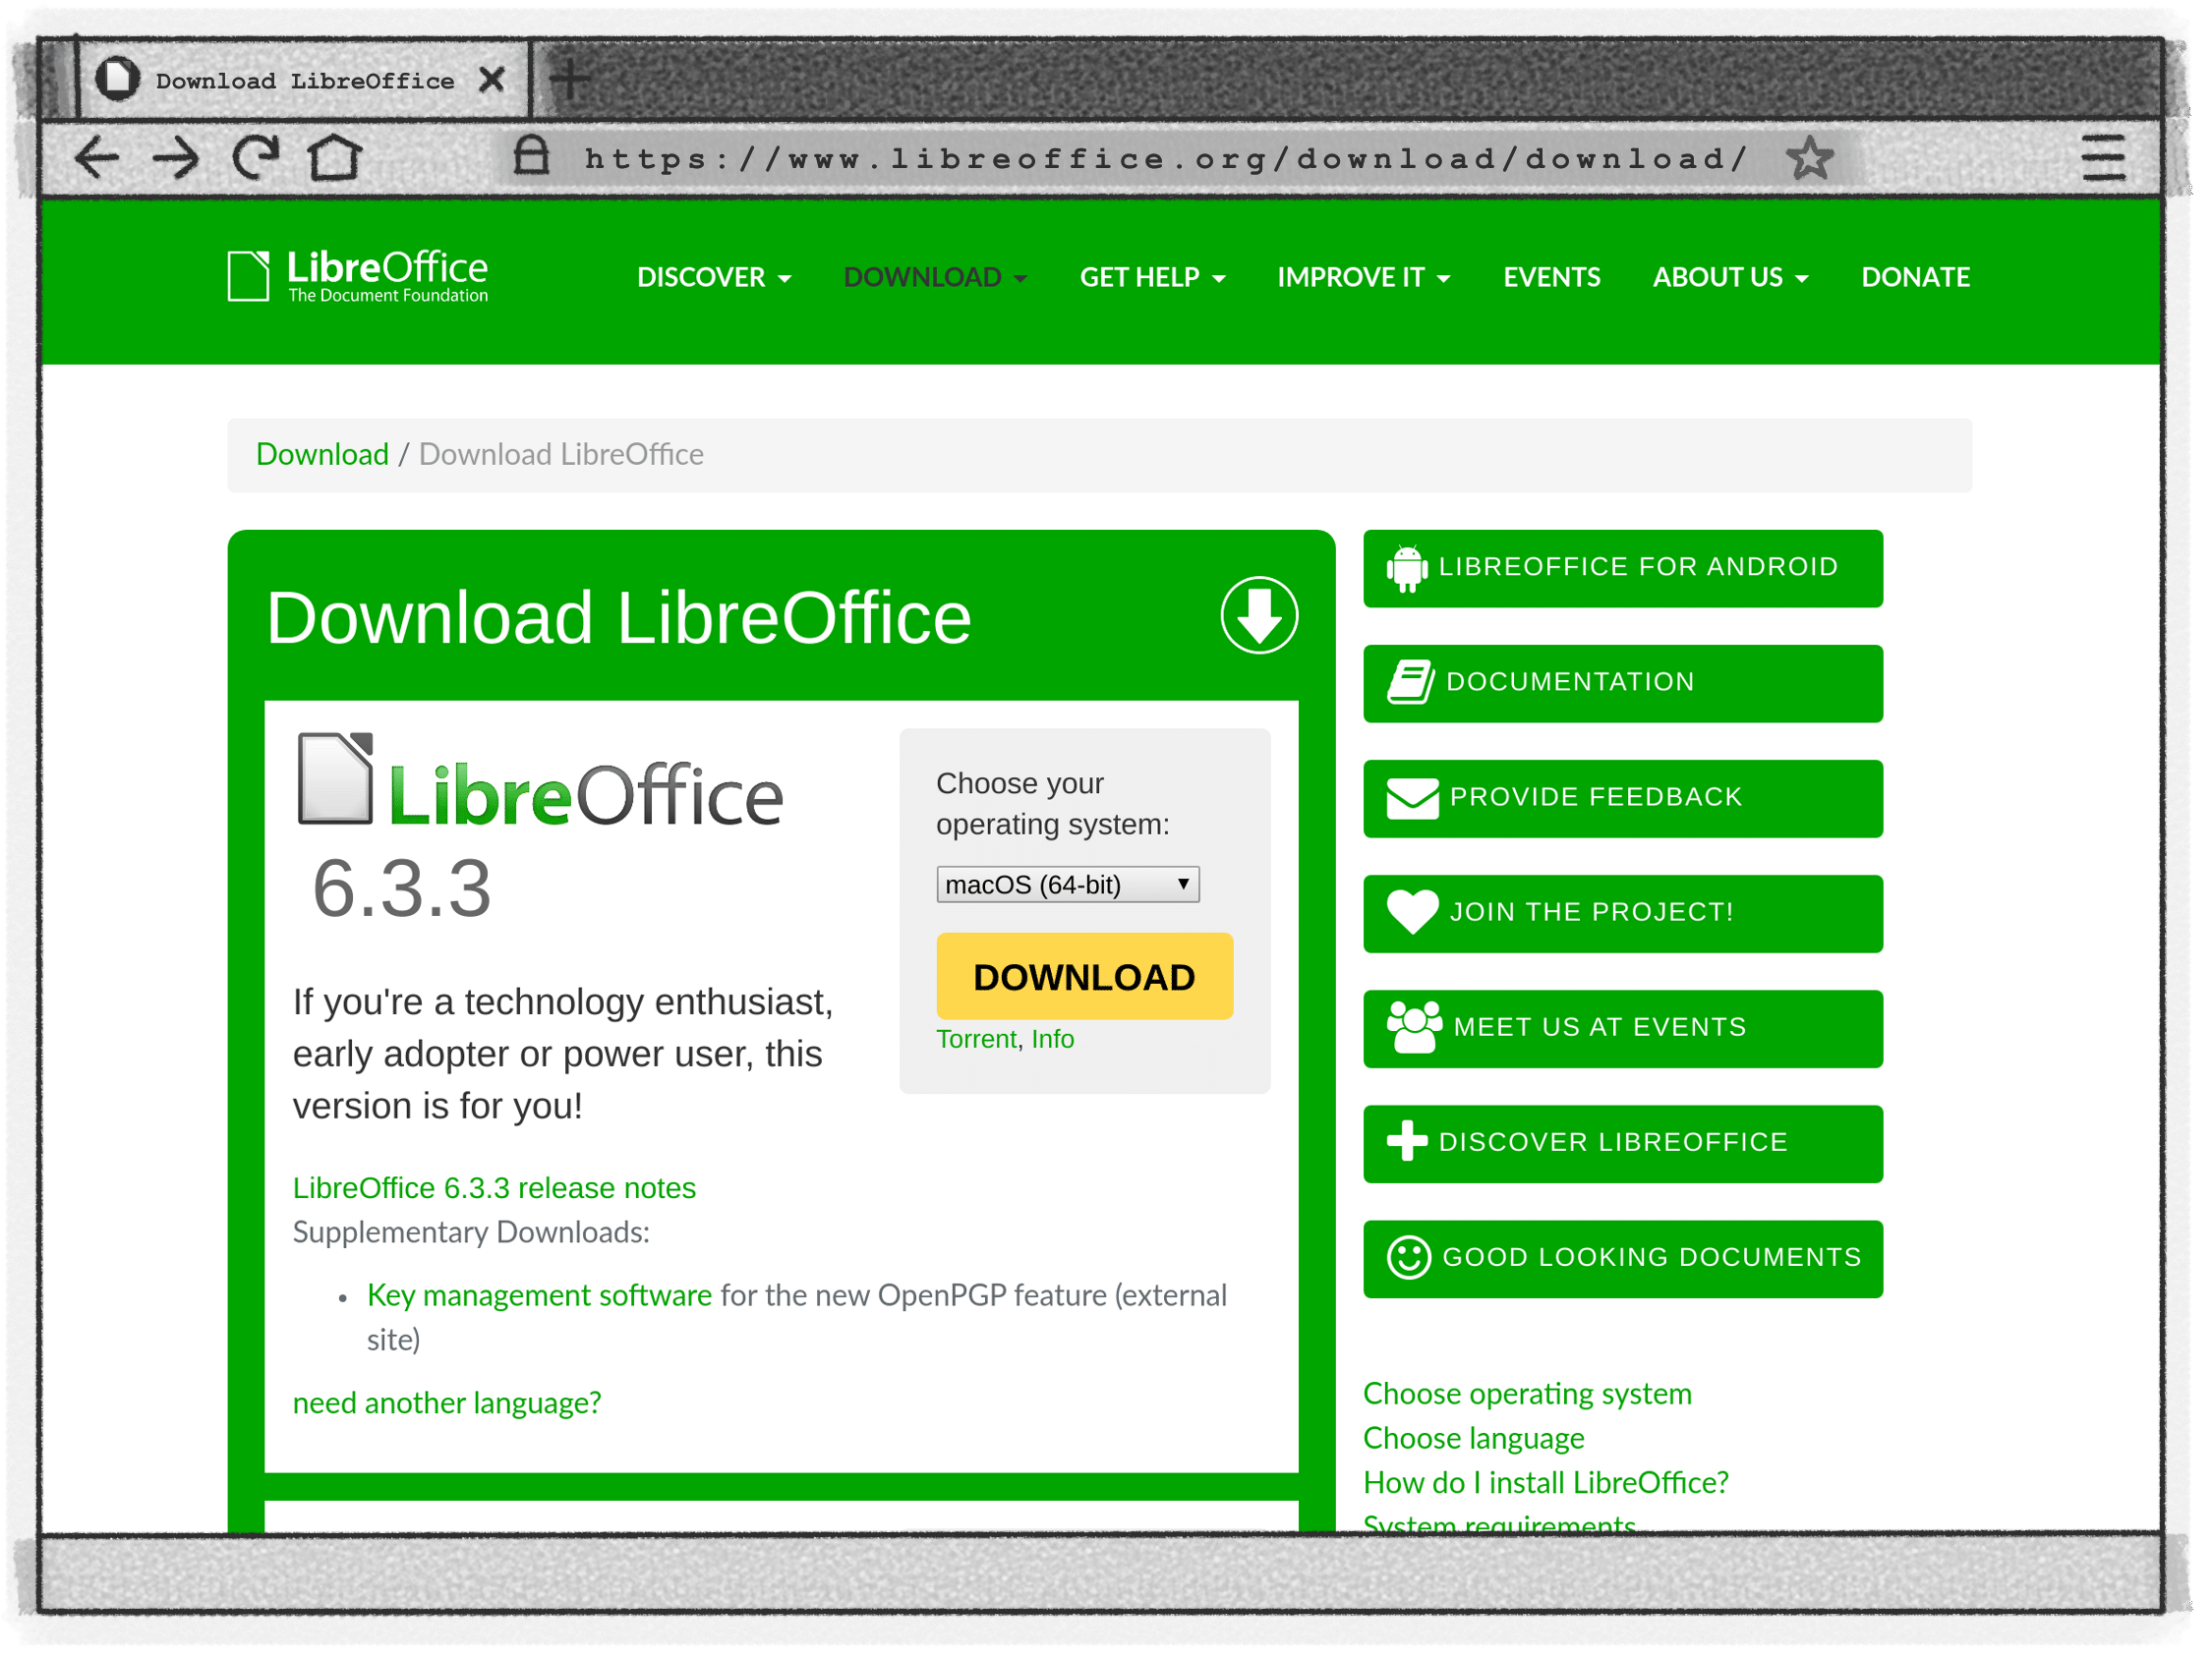Click the address bar URL field
Image resolution: width=2212 pixels, height=1659 pixels.
click(x=1165, y=158)
